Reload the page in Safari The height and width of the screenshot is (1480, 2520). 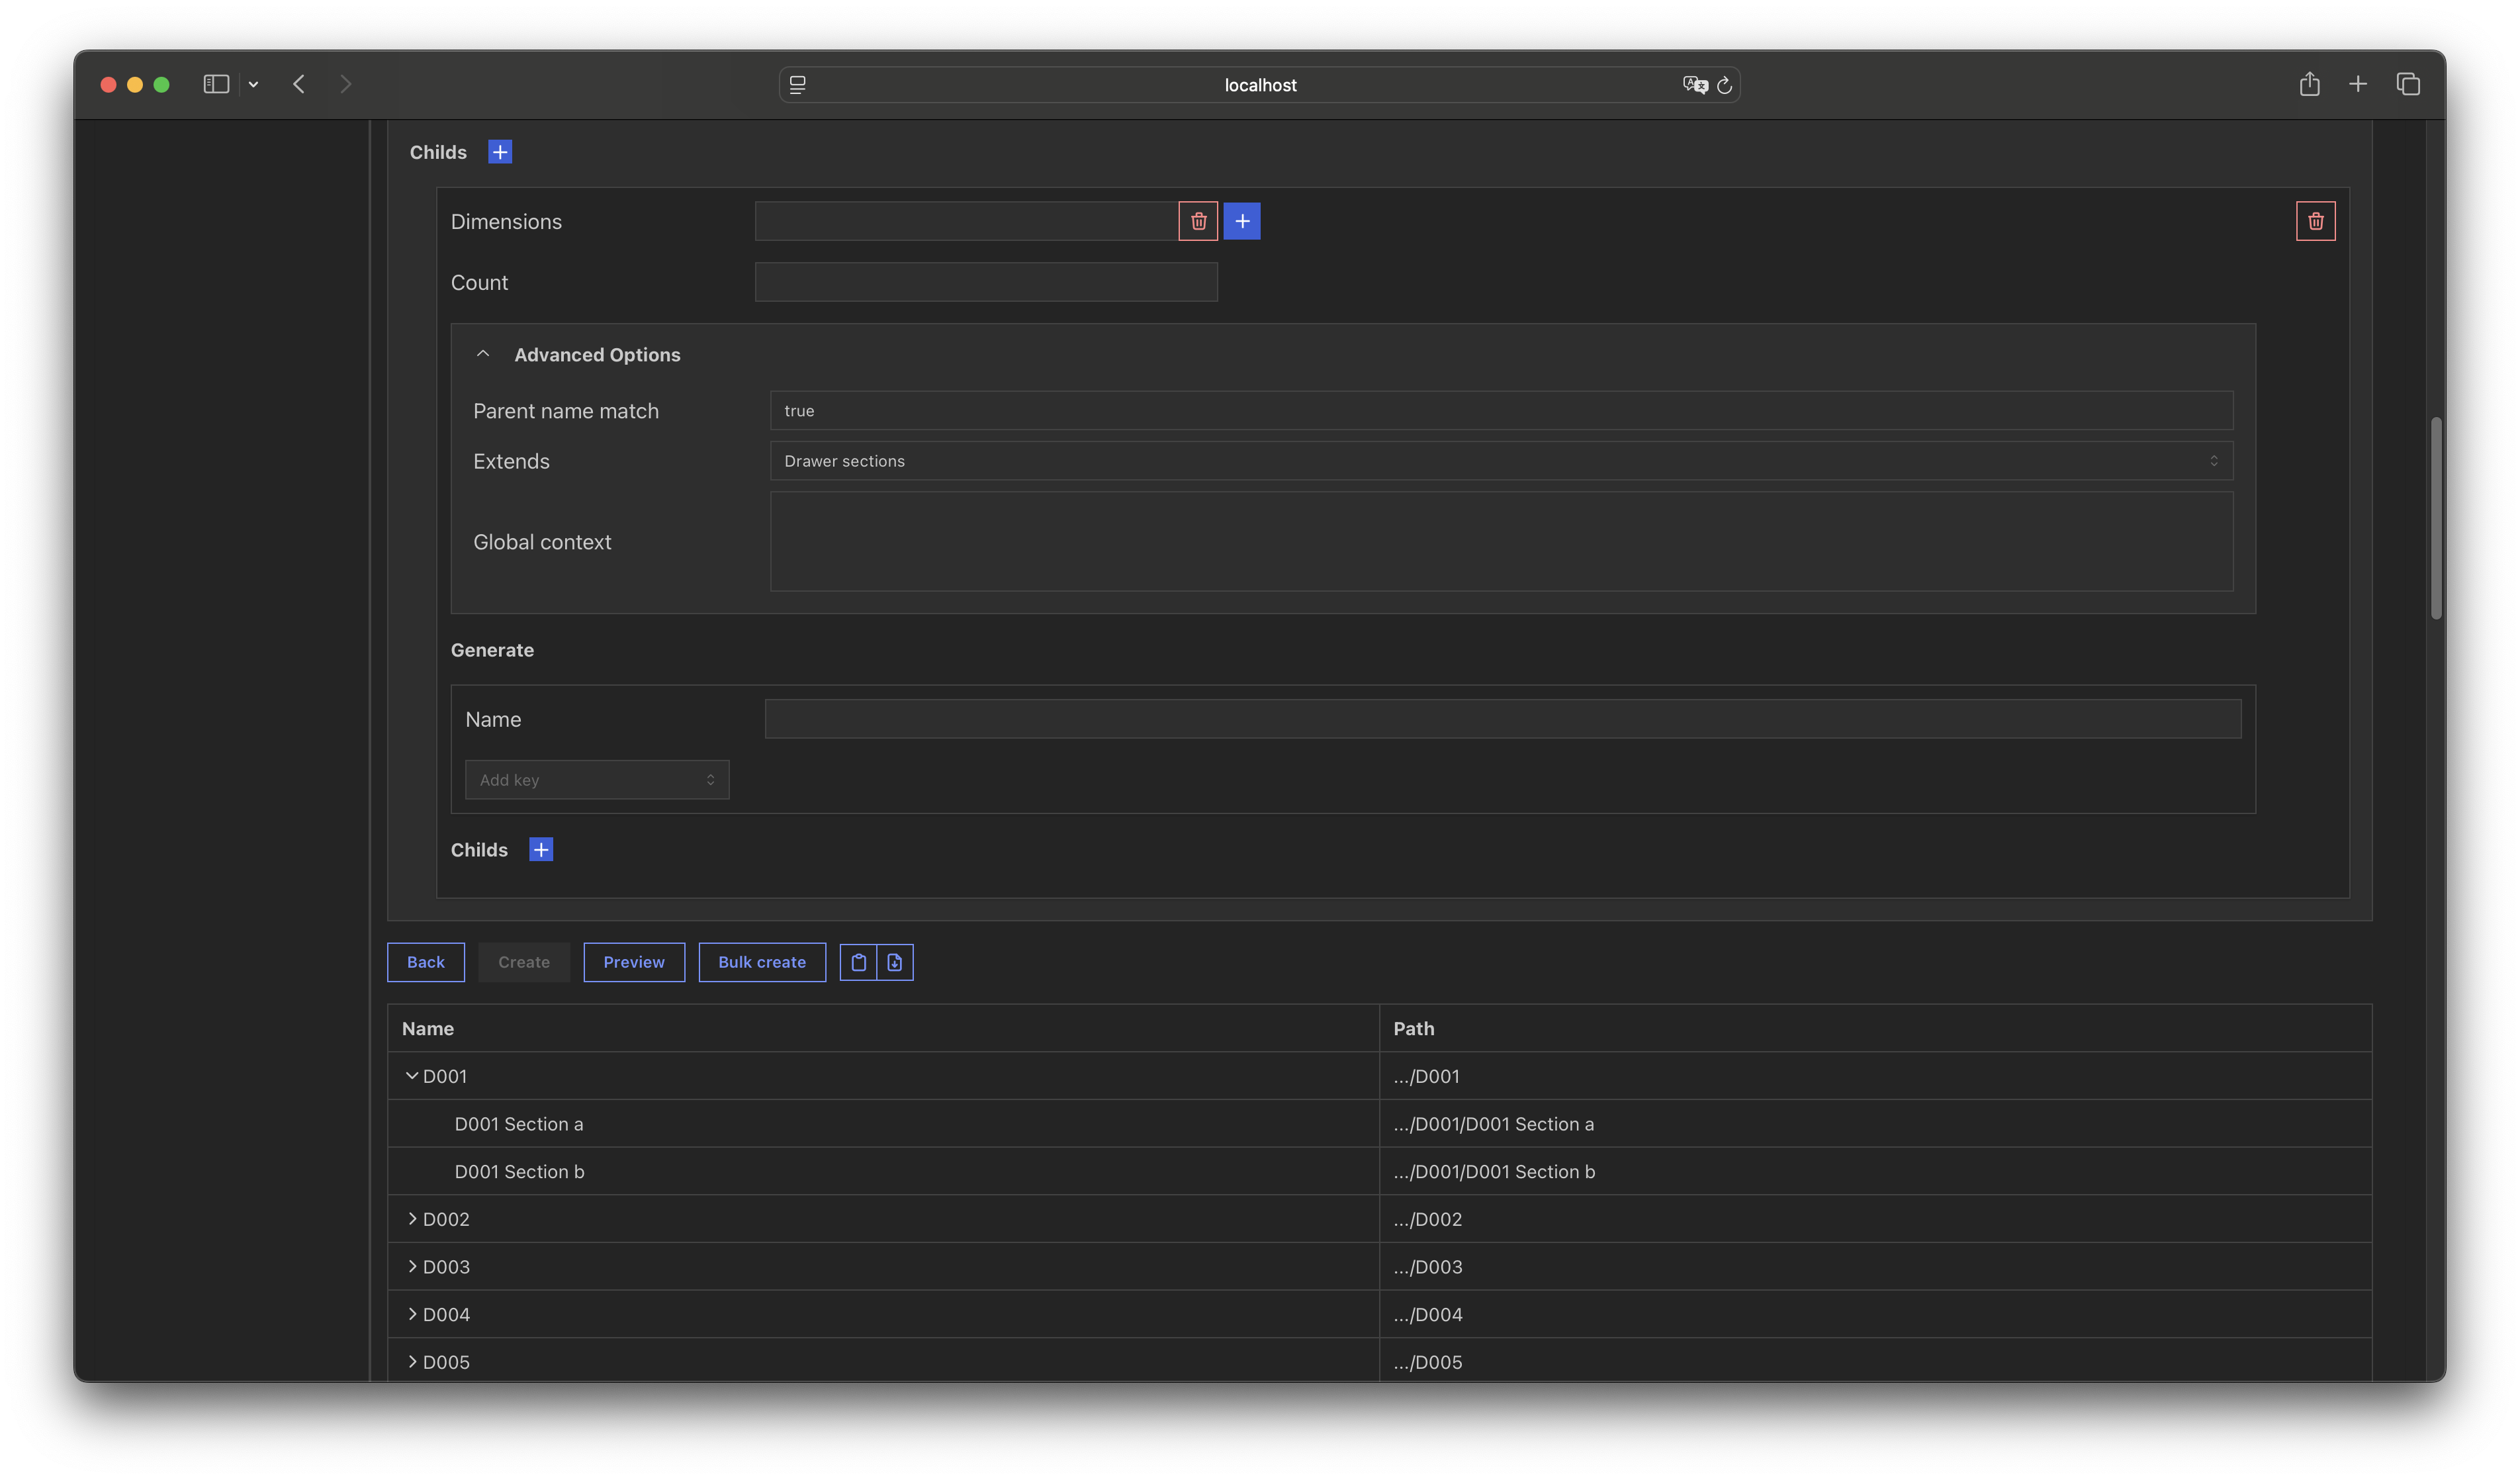[1724, 85]
